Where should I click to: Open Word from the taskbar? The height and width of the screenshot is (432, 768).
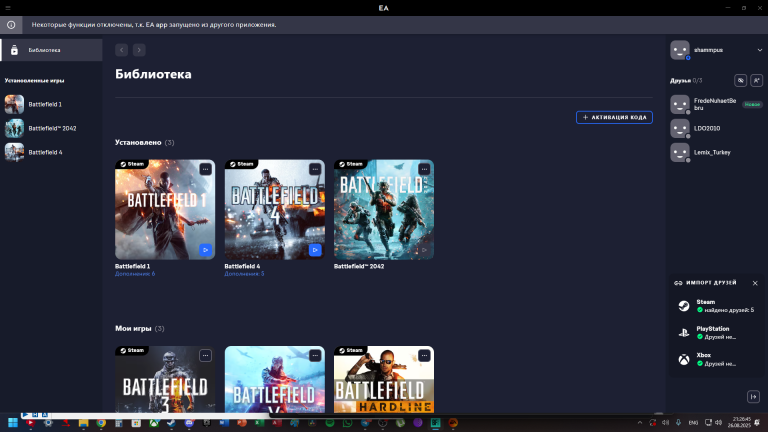[x=224, y=423]
